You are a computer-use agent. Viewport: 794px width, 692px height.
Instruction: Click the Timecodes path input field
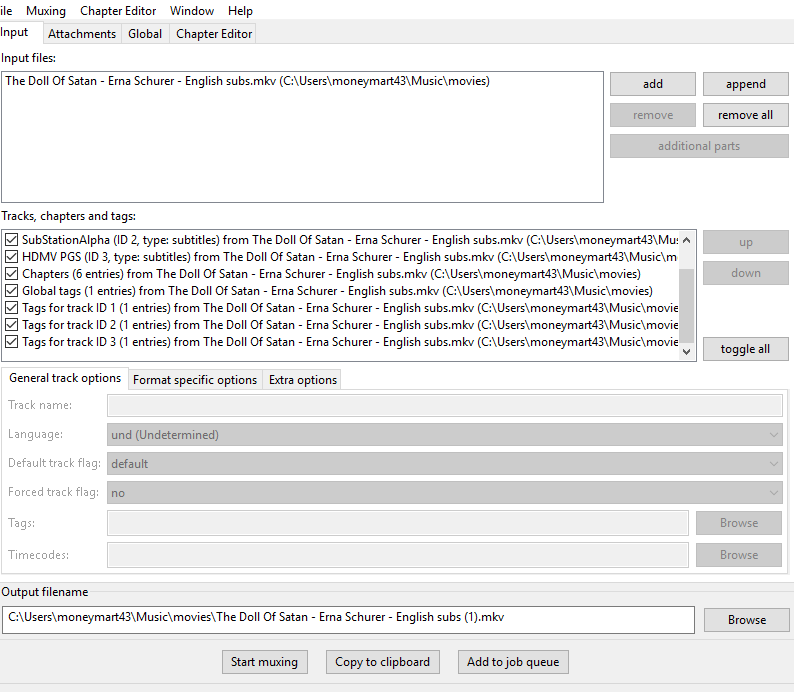(x=398, y=555)
